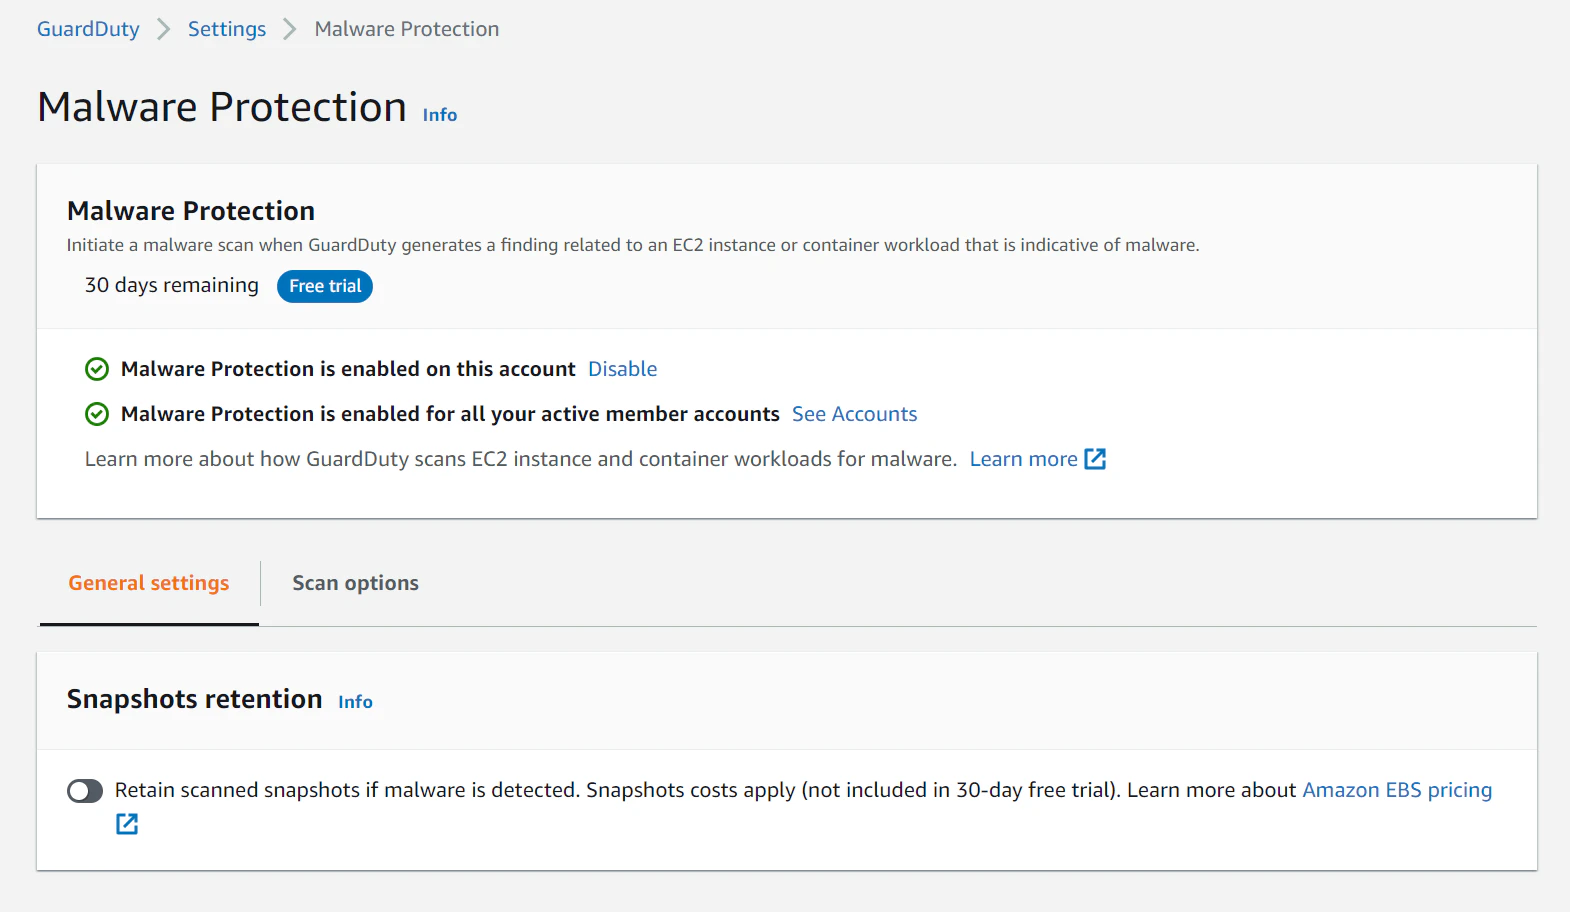Click the 'Malware Protection is enabled on this account' status text

(x=348, y=369)
